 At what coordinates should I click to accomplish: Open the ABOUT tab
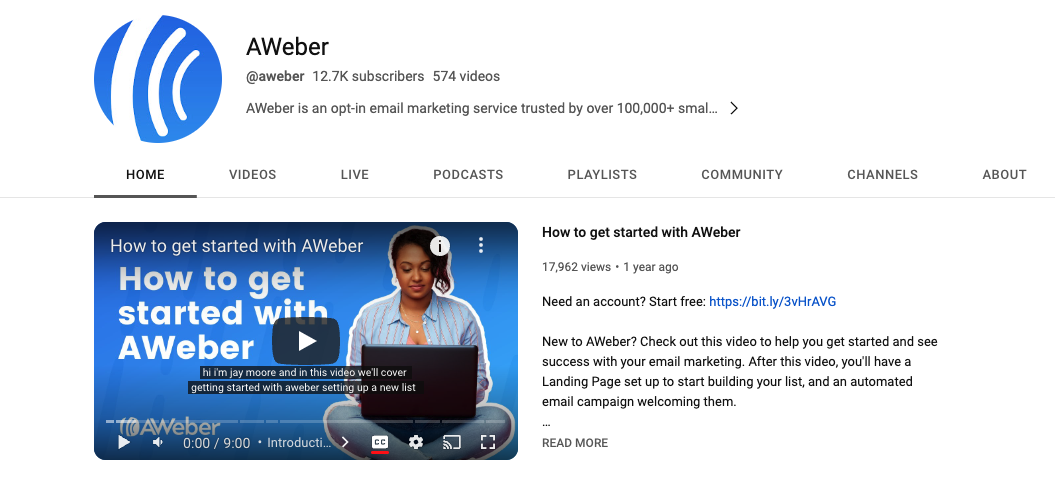click(x=1005, y=174)
